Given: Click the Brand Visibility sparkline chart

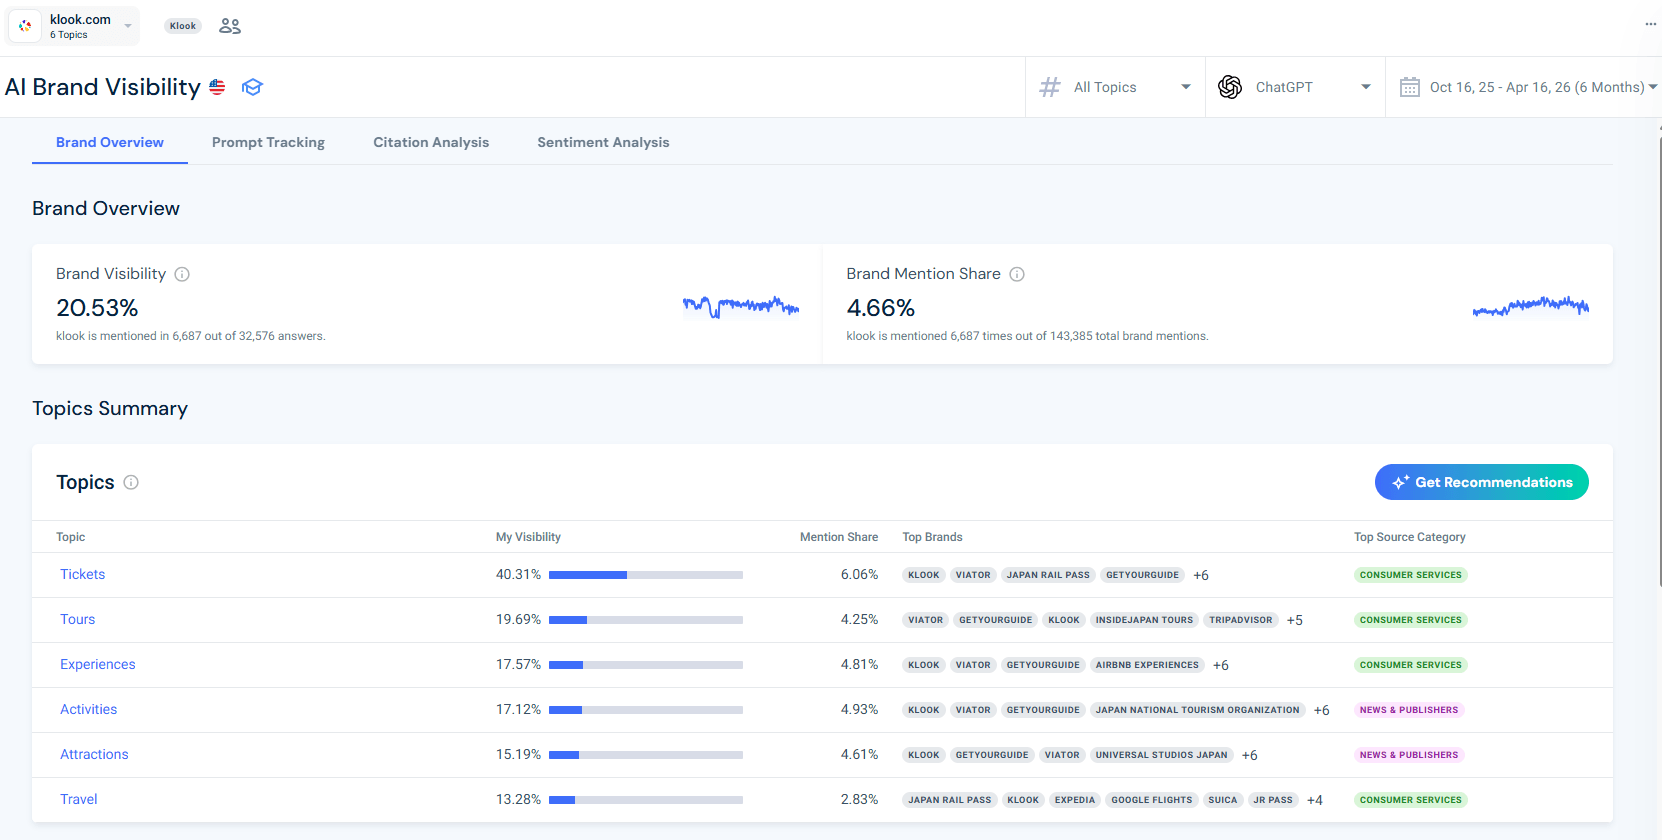Looking at the screenshot, I should [741, 306].
